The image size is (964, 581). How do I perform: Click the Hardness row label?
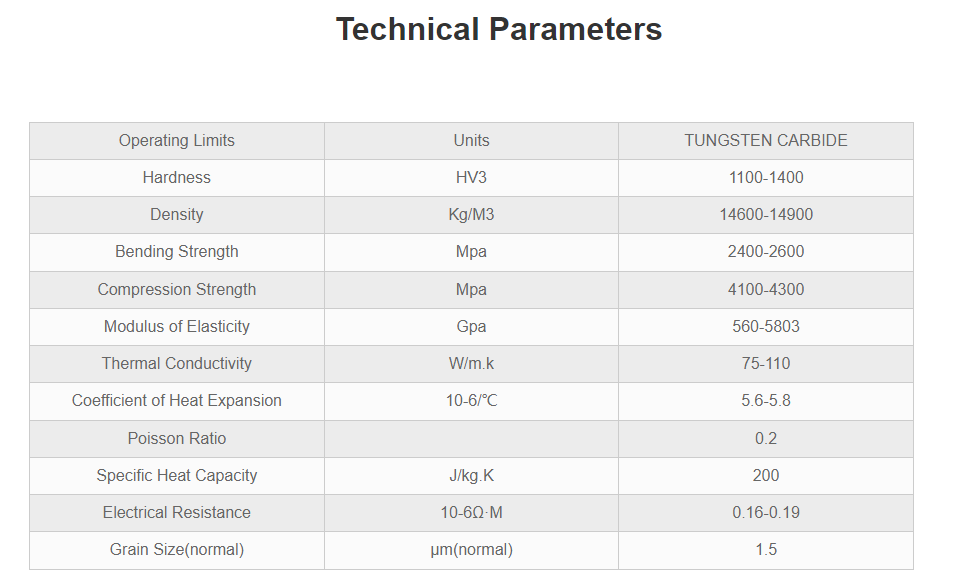tap(177, 178)
